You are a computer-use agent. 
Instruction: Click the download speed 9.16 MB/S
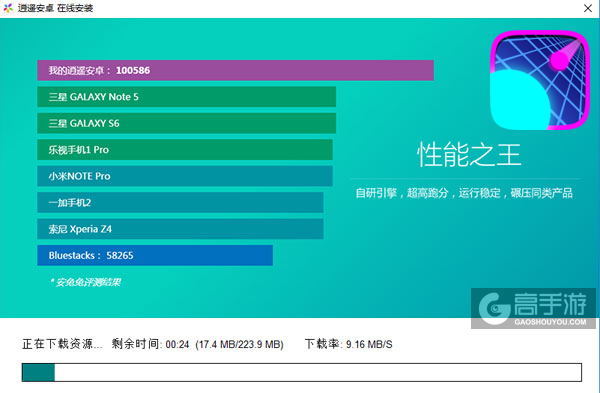[369, 344]
